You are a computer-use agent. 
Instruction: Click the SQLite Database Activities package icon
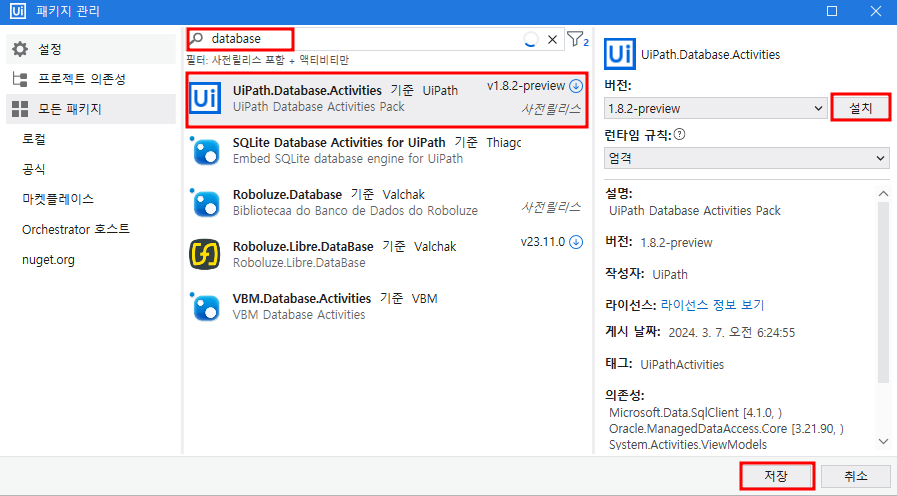(x=205, y=150)
